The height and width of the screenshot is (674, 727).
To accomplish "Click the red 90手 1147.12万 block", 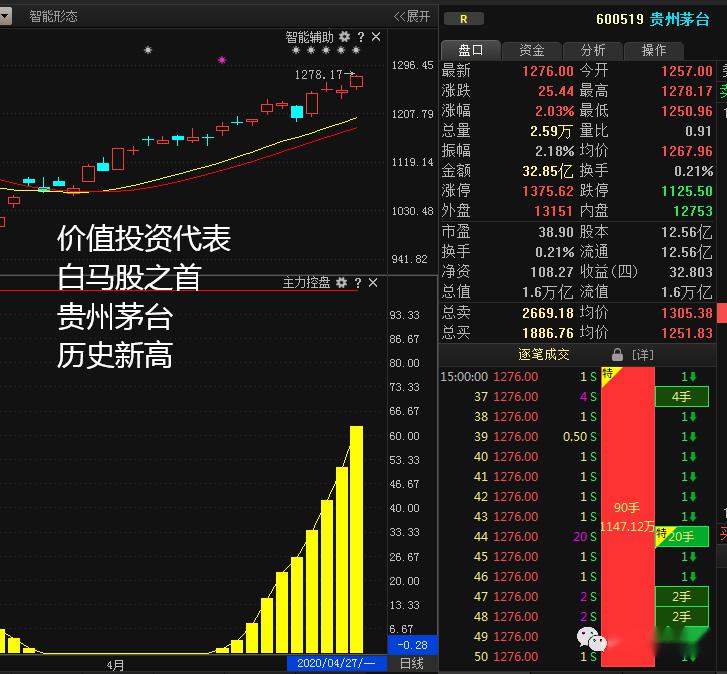I will [x=628, y=517].
